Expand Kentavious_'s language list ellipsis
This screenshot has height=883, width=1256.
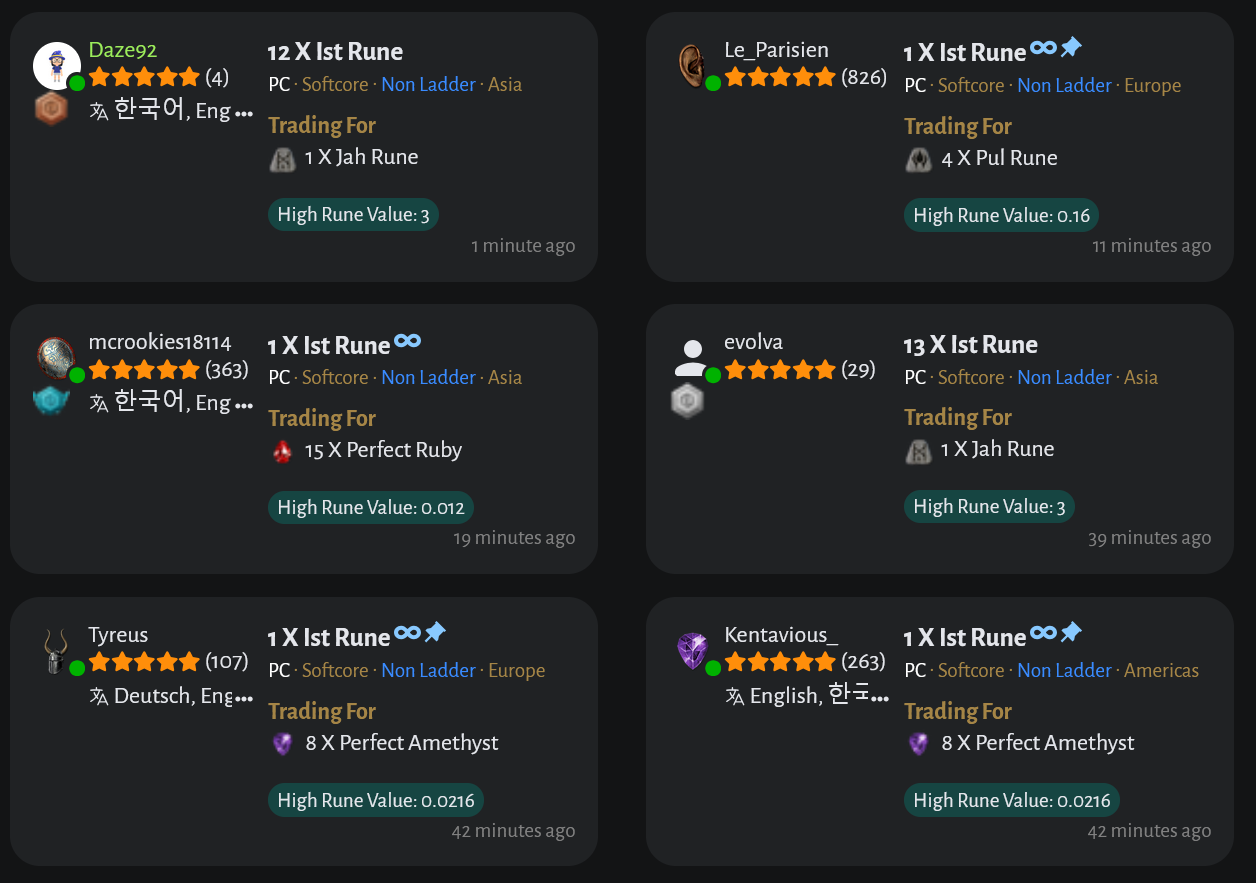[x=880, y=698]
